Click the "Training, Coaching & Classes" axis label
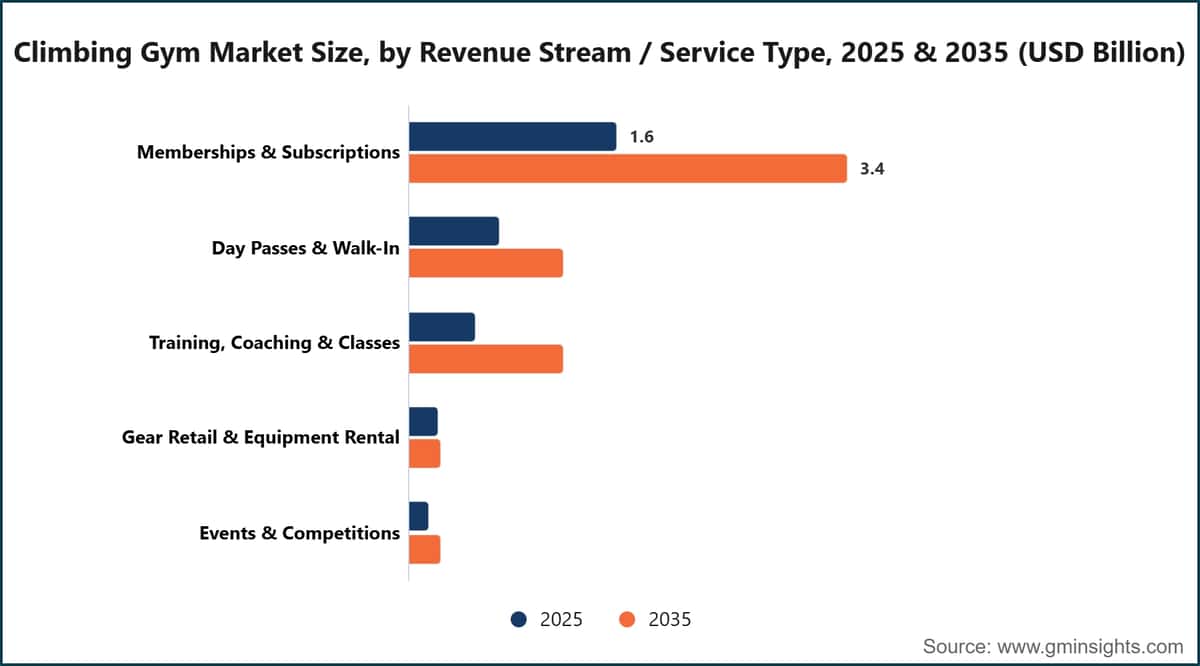Viewport: 1200px width, 666px height. click(x=275, y=343)
